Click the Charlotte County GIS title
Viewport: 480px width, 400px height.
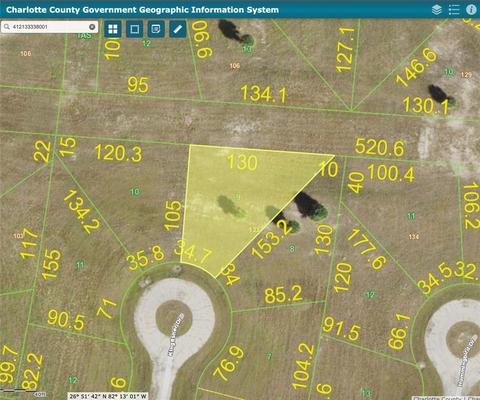[x=142, y=10]
